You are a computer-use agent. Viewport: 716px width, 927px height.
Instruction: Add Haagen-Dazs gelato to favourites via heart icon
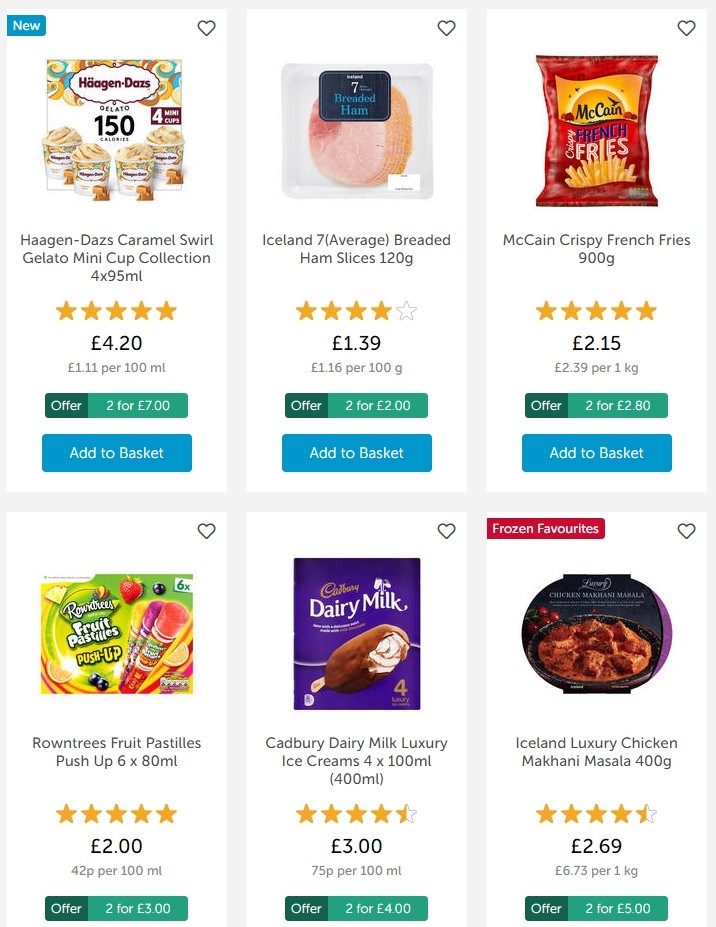[206, 28]
